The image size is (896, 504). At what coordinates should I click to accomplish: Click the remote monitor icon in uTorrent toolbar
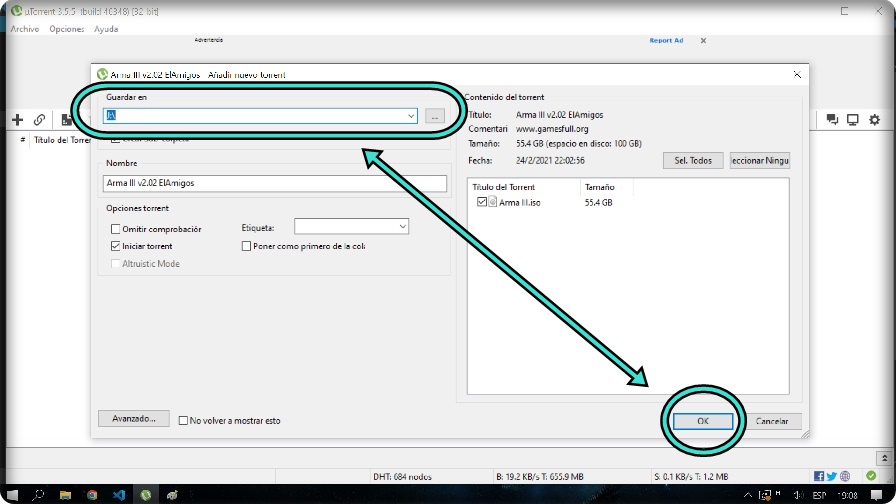(853, 119)
